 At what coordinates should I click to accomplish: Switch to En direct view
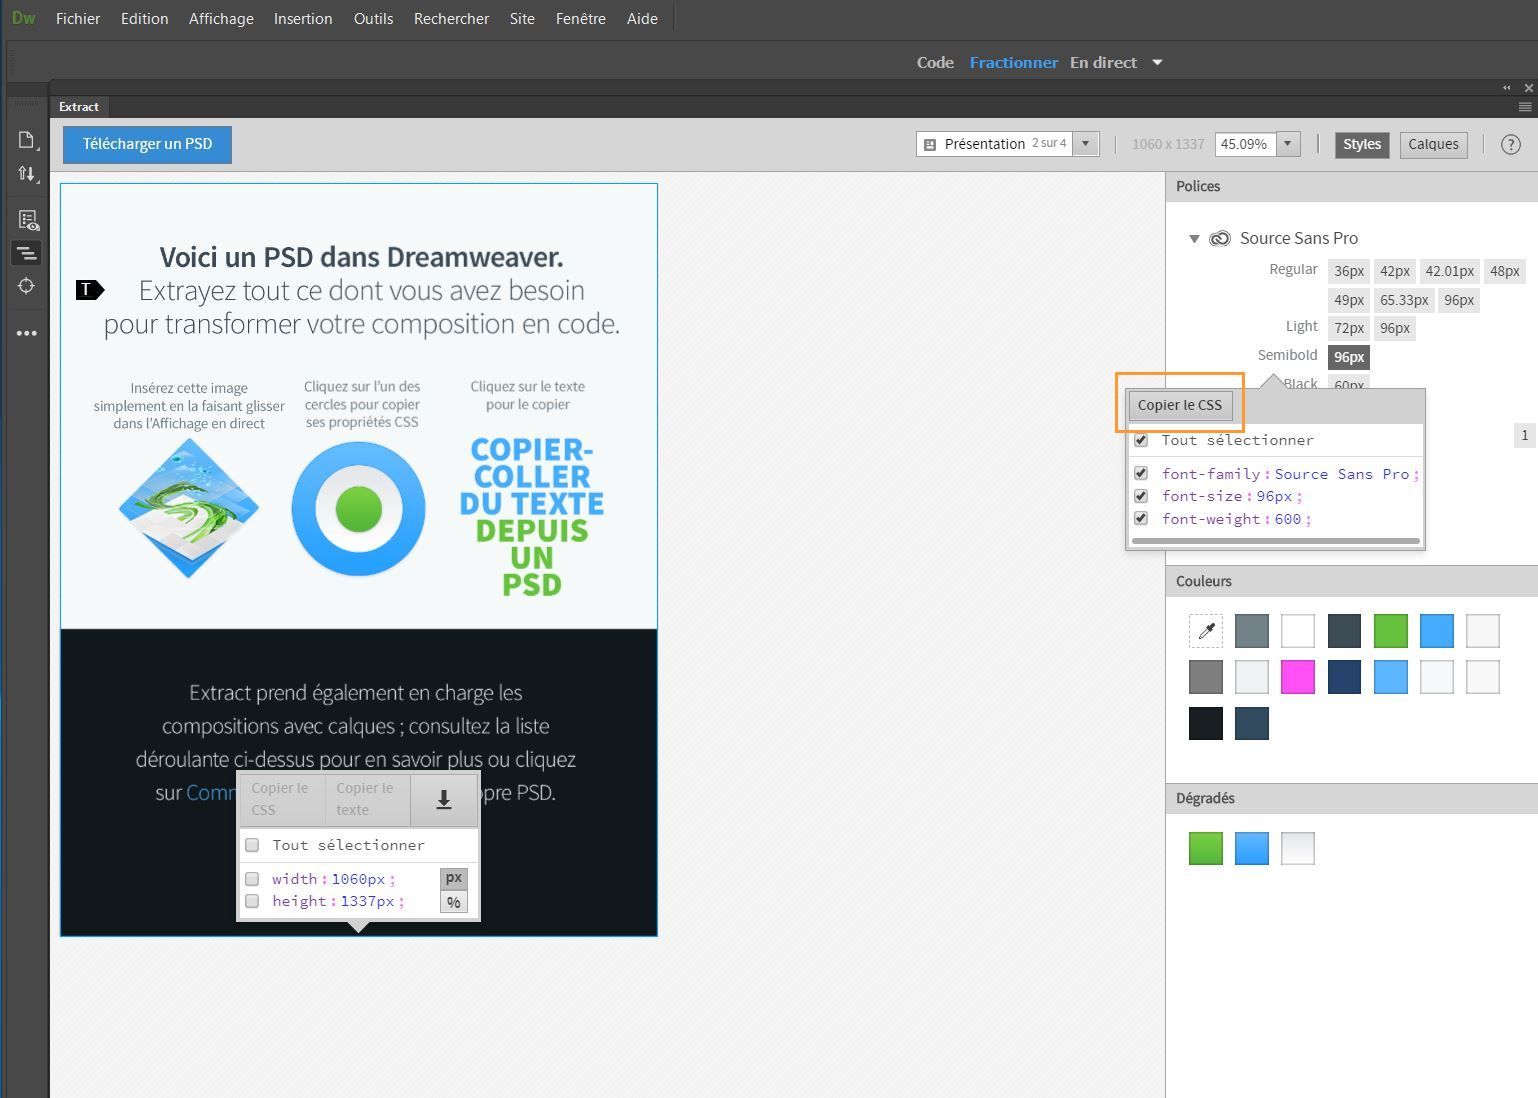[1103, 62]
